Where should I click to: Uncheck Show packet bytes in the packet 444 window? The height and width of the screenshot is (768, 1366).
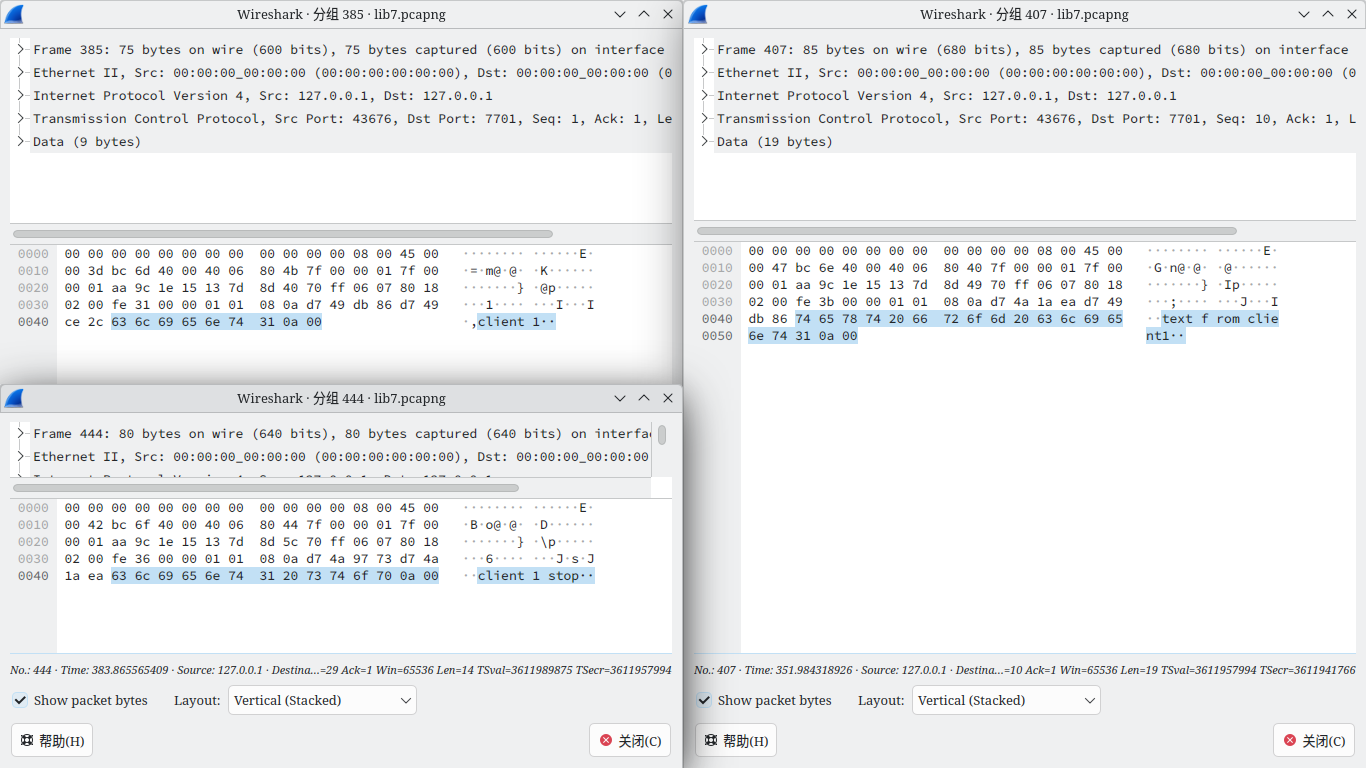click(20, 700)
